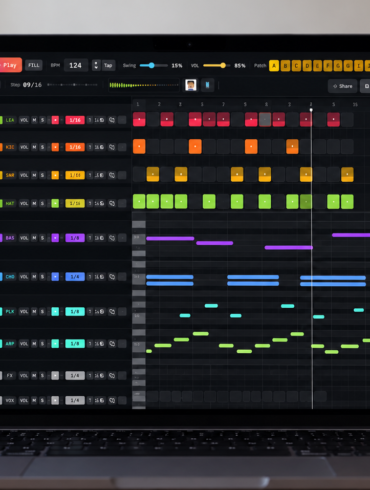370x490 pixels.
Task: Click the circular-arrows icon in the BAS track row
Action: pyautogui.click(x=112, y=238)
